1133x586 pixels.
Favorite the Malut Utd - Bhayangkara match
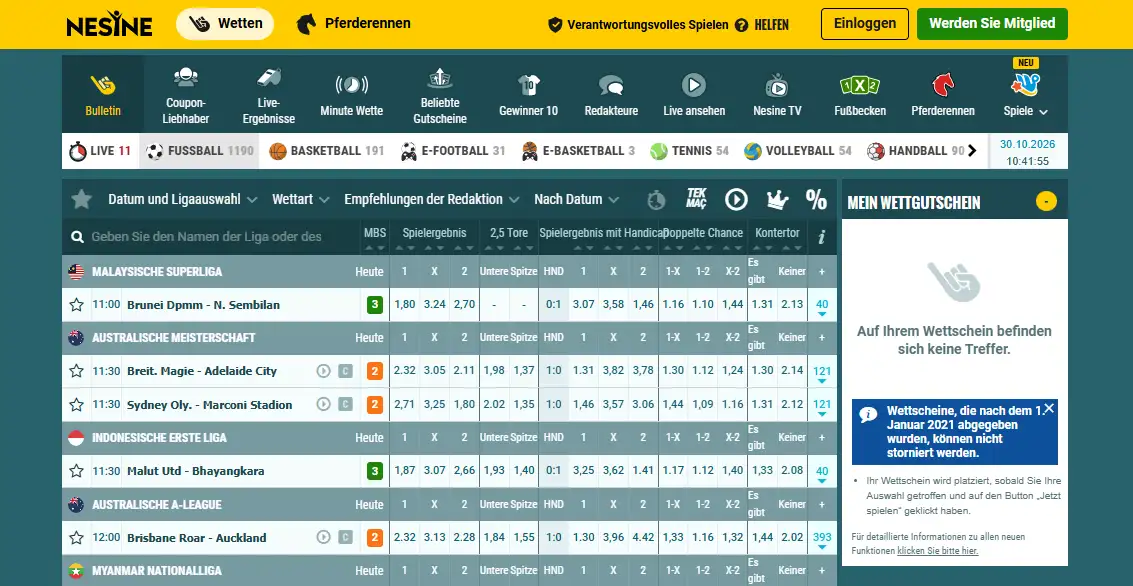[76, 471]
